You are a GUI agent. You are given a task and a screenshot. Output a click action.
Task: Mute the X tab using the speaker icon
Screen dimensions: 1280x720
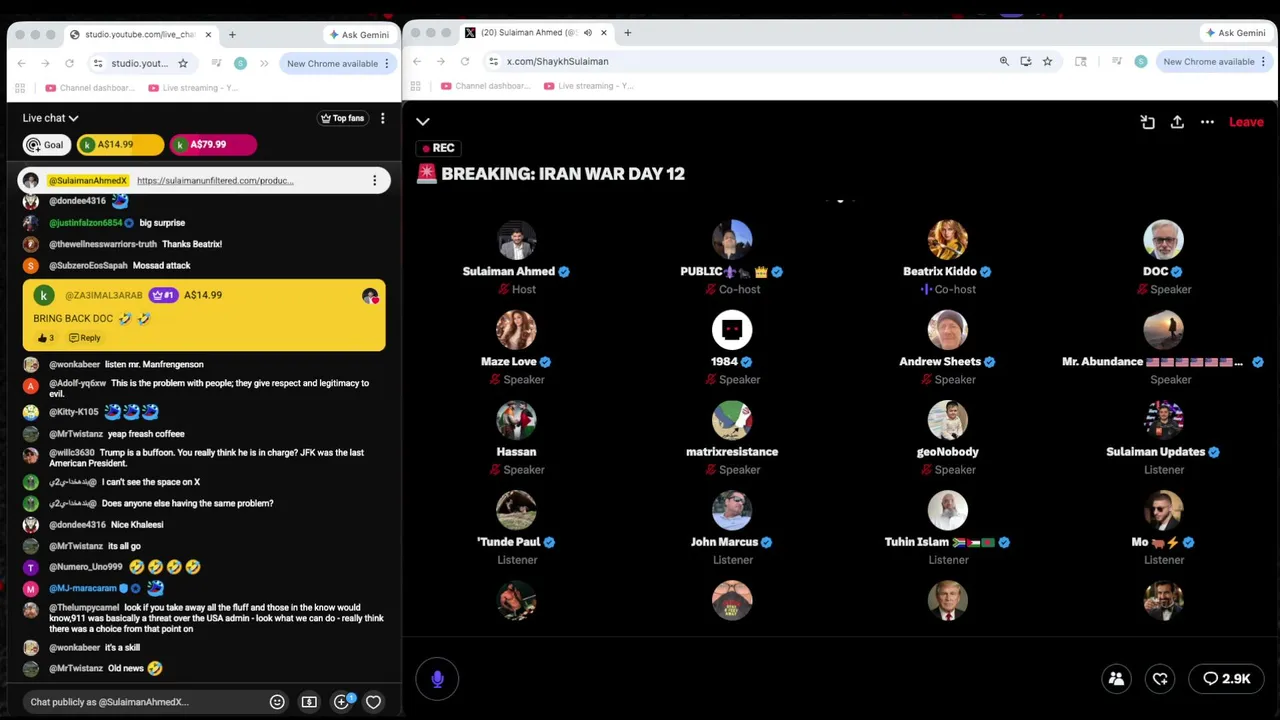pyautogui.click(x=587, y=32)
